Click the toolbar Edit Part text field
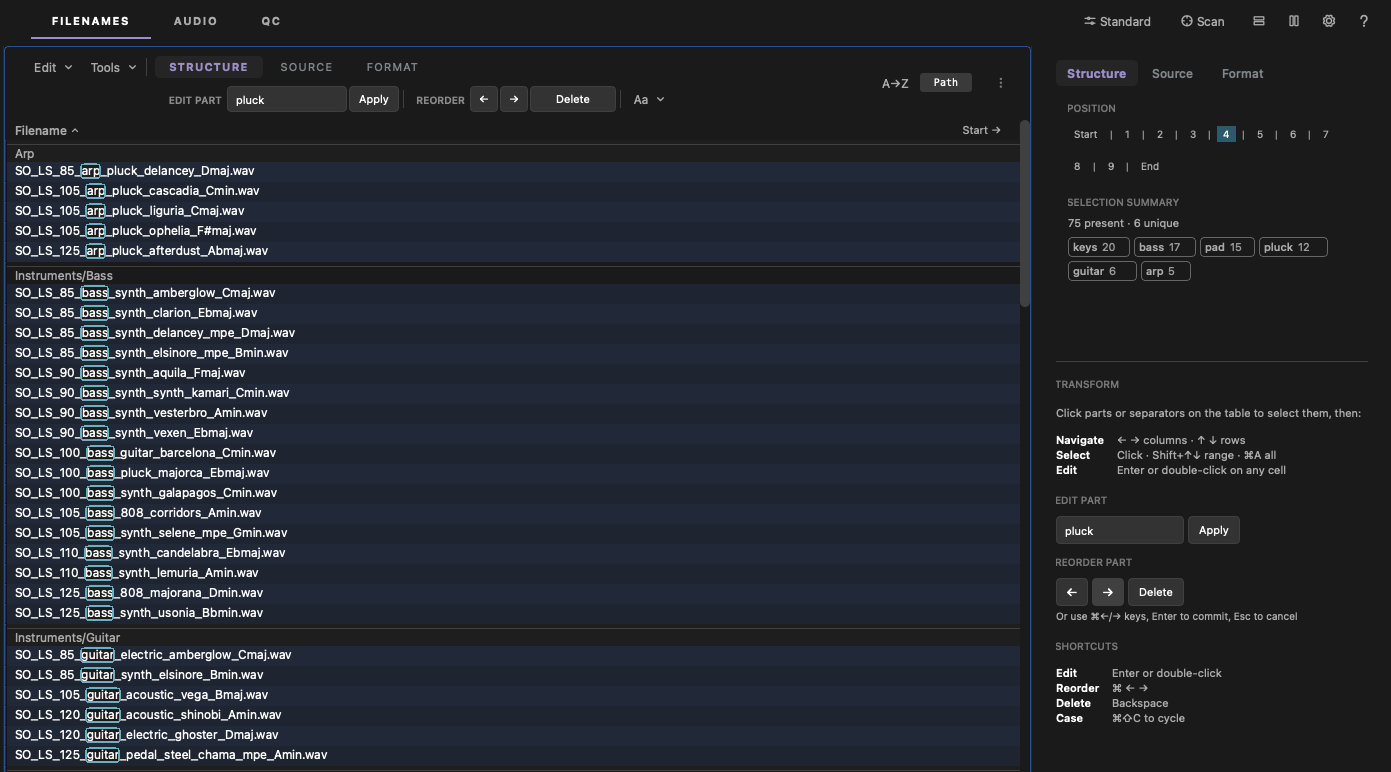Image resolution: width=1391 pixels, height=772 pixels. pyautogui.click(x=287, y=99)
